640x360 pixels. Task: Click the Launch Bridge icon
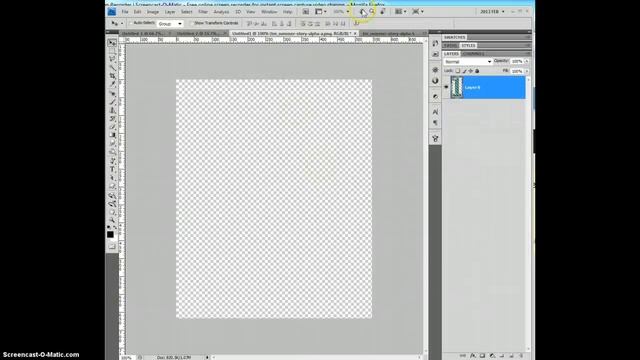click(305, 12)
